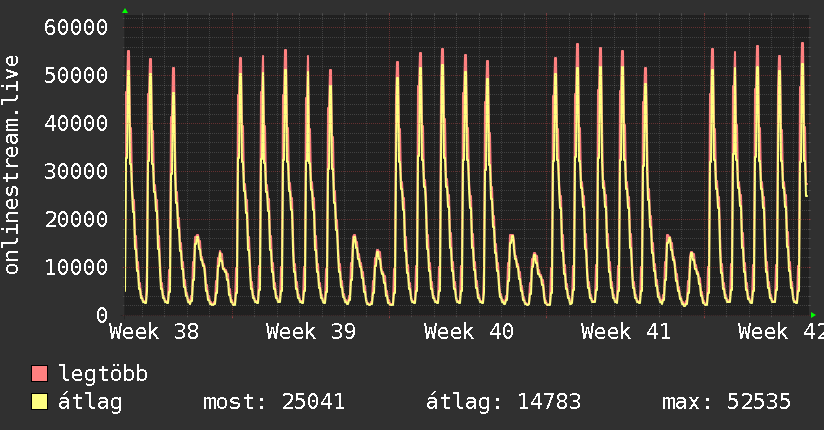This screenshot has width=824, height=430.
Task: Select the Week 42 axis label
Action: pyautogui.click(x=781, y=332)
